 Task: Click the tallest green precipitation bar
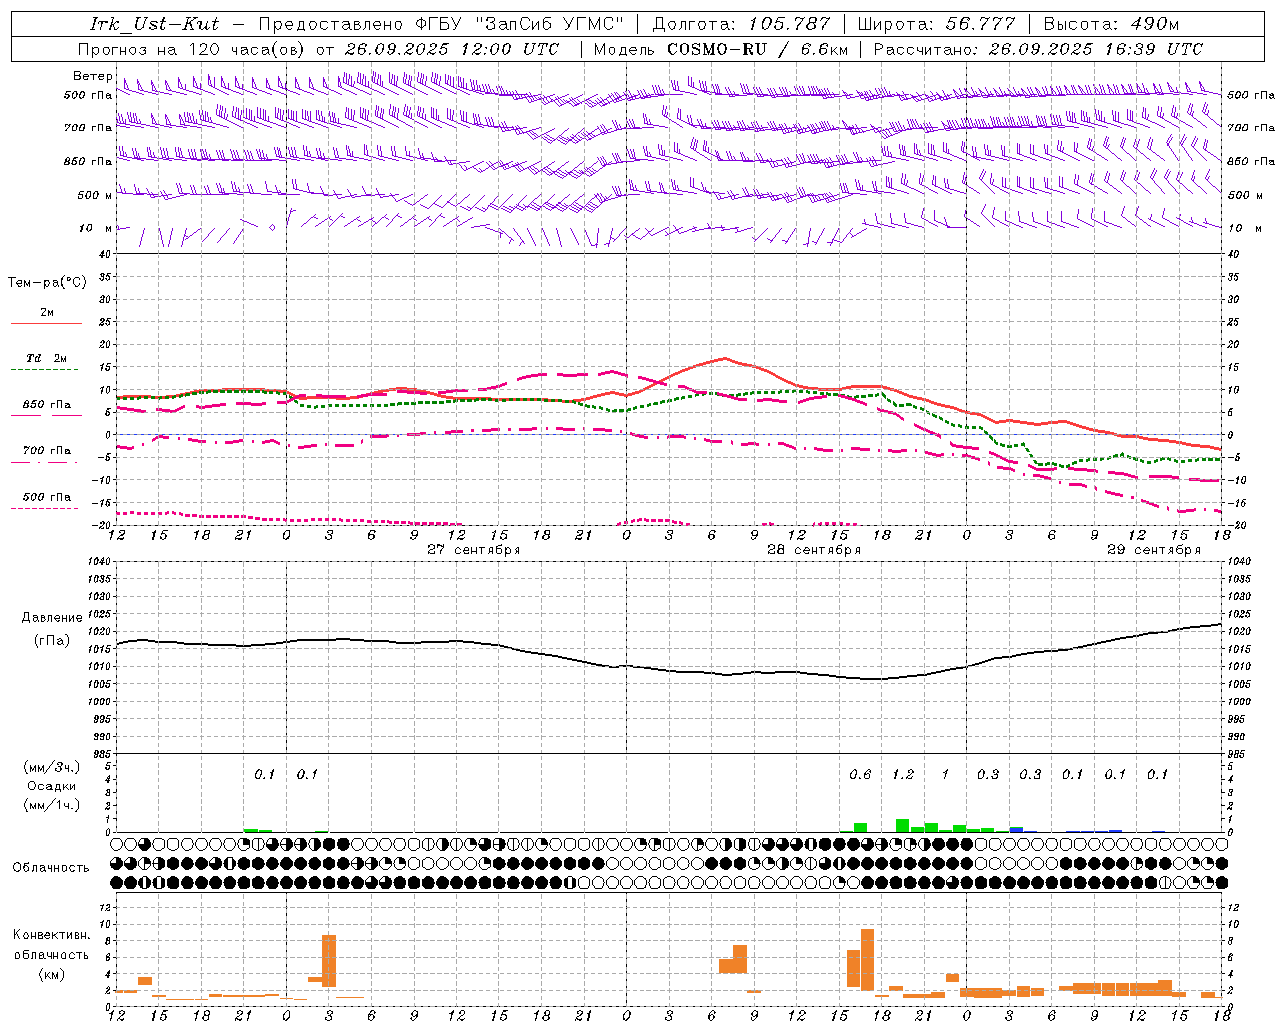coord(903,825)
